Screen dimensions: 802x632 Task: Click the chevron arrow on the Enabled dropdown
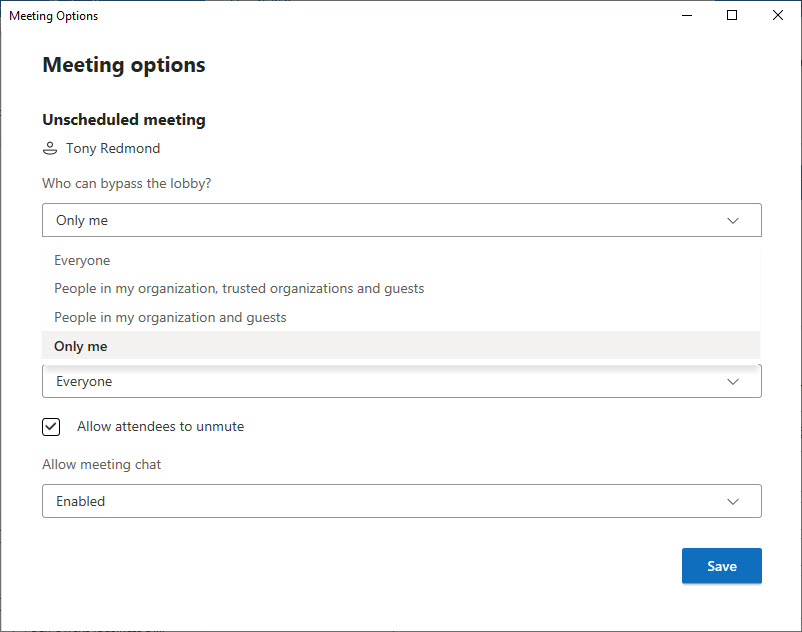click(733, 501)
